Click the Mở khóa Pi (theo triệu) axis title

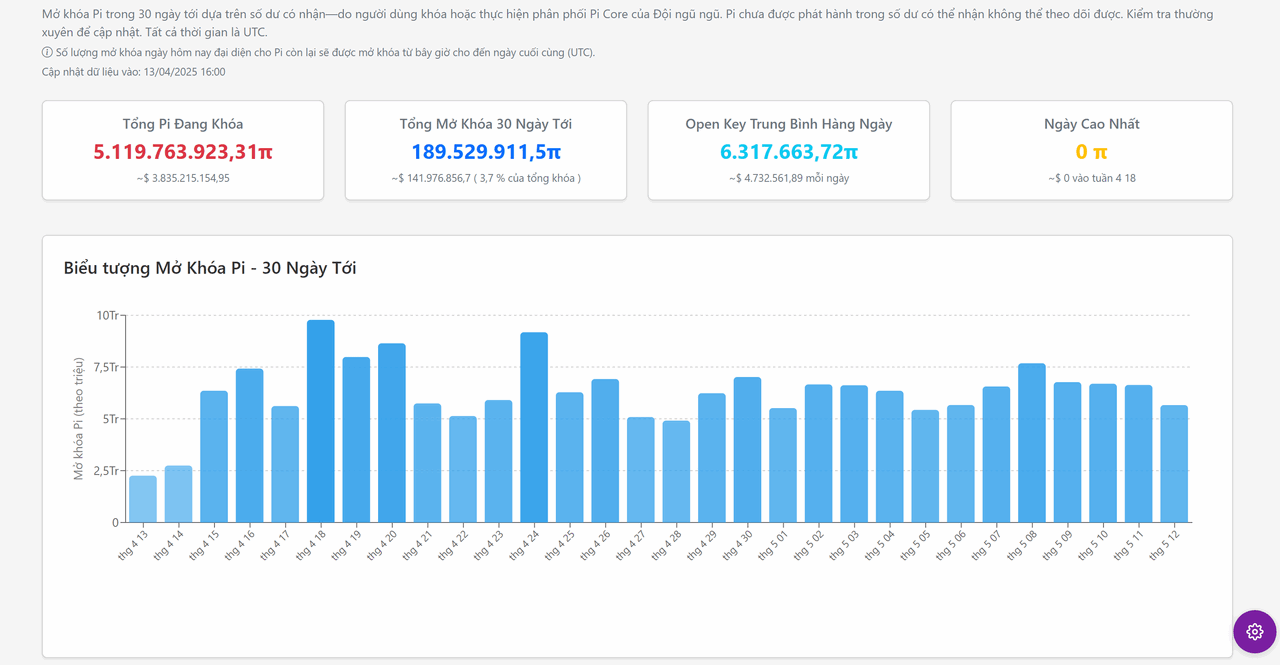(x=78, y=418)
